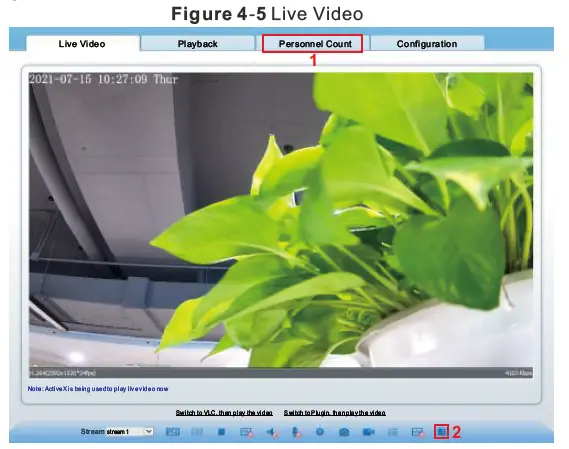The height and width of the screenshot is (449, 569).
Task: Take a snapshot with camera icon
Action: (x=344, y=432)
